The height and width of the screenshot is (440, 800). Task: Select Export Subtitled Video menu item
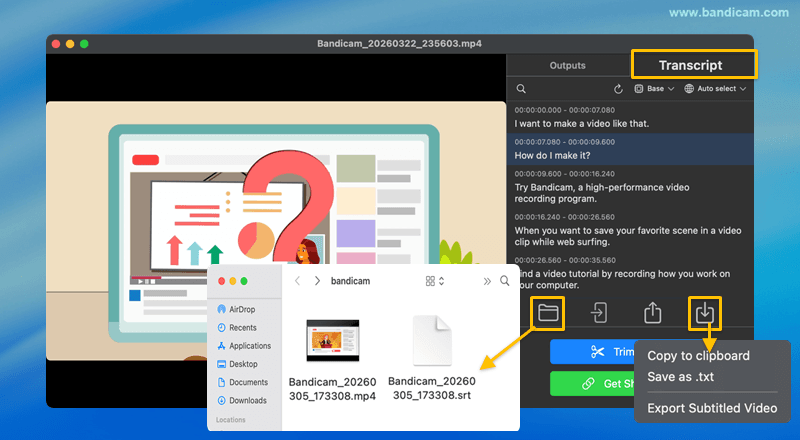tap(711, 408)
